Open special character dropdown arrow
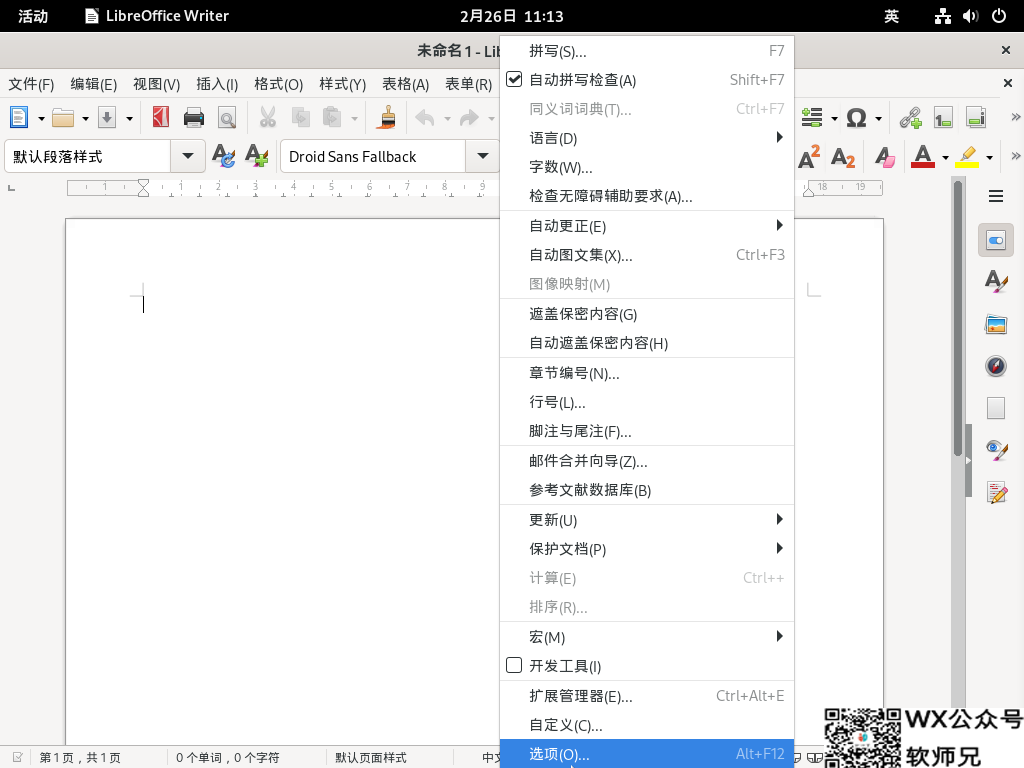1024x768 pixels. pos(878,119)
